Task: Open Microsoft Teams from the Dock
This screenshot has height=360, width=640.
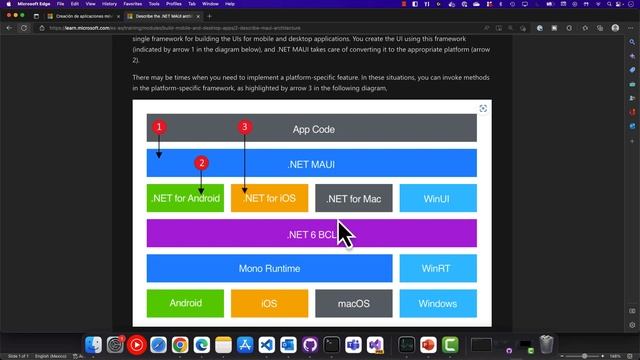Action: [353, 345]
